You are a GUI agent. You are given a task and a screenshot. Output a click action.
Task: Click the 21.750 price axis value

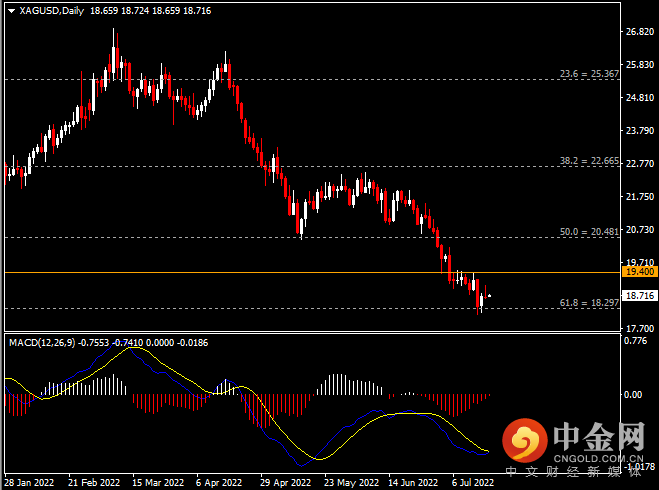point(640,197)
